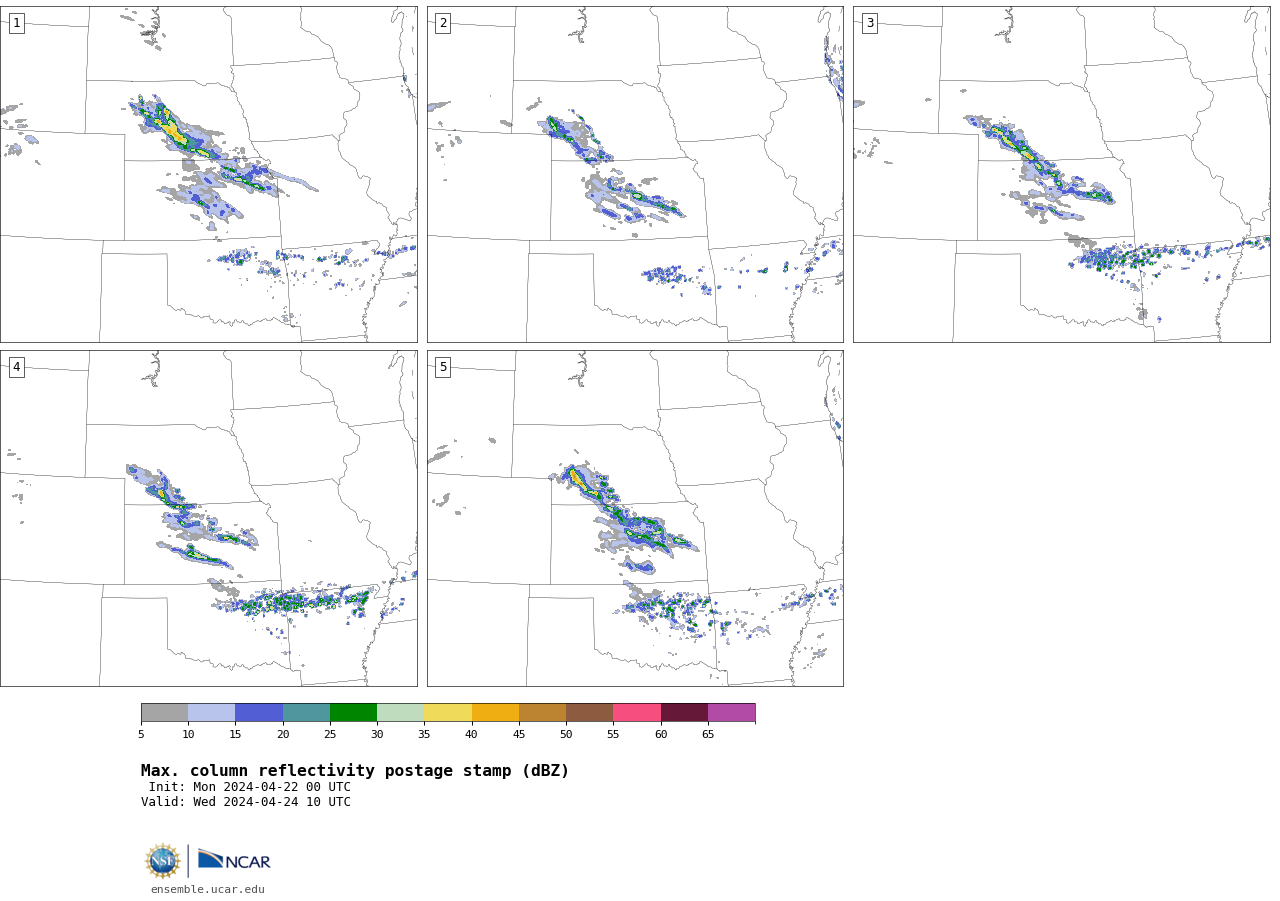Screen dimensions: 1280x901
Task: Select the gray 5-10 dBZ swatch
Action: click(x=164, y=712)
